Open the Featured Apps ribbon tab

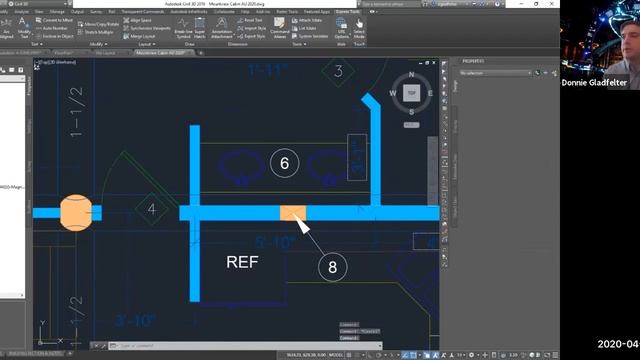[317, 12]
